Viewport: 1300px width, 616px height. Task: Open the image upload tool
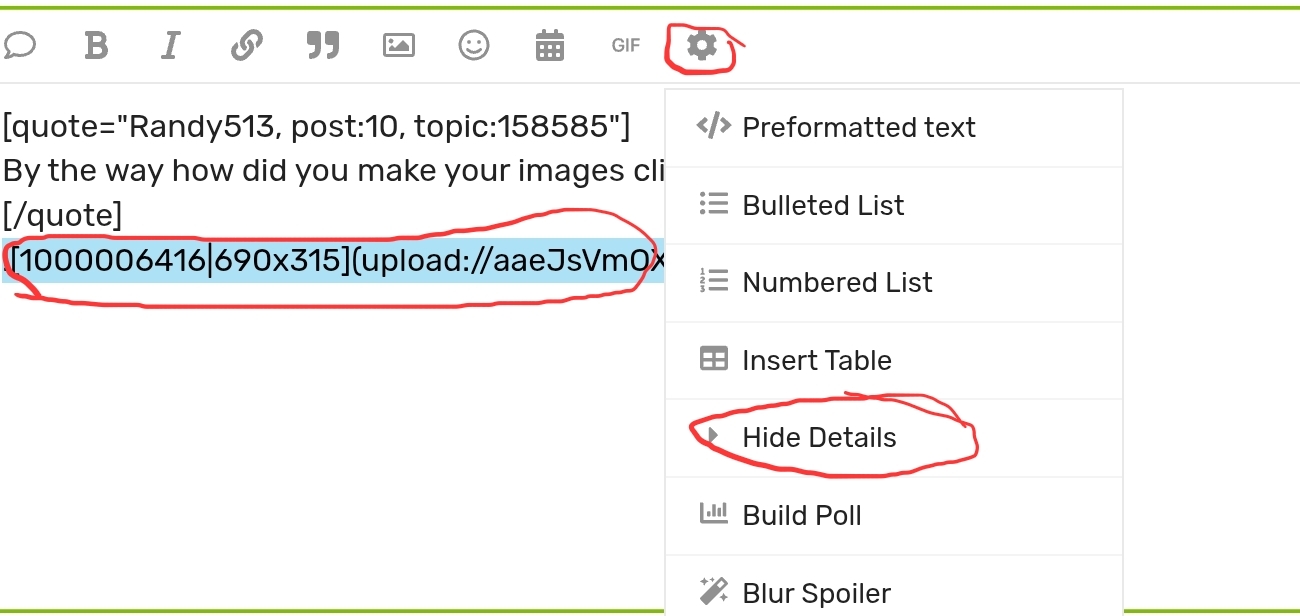pyautogui.click(x=398, y=45)
